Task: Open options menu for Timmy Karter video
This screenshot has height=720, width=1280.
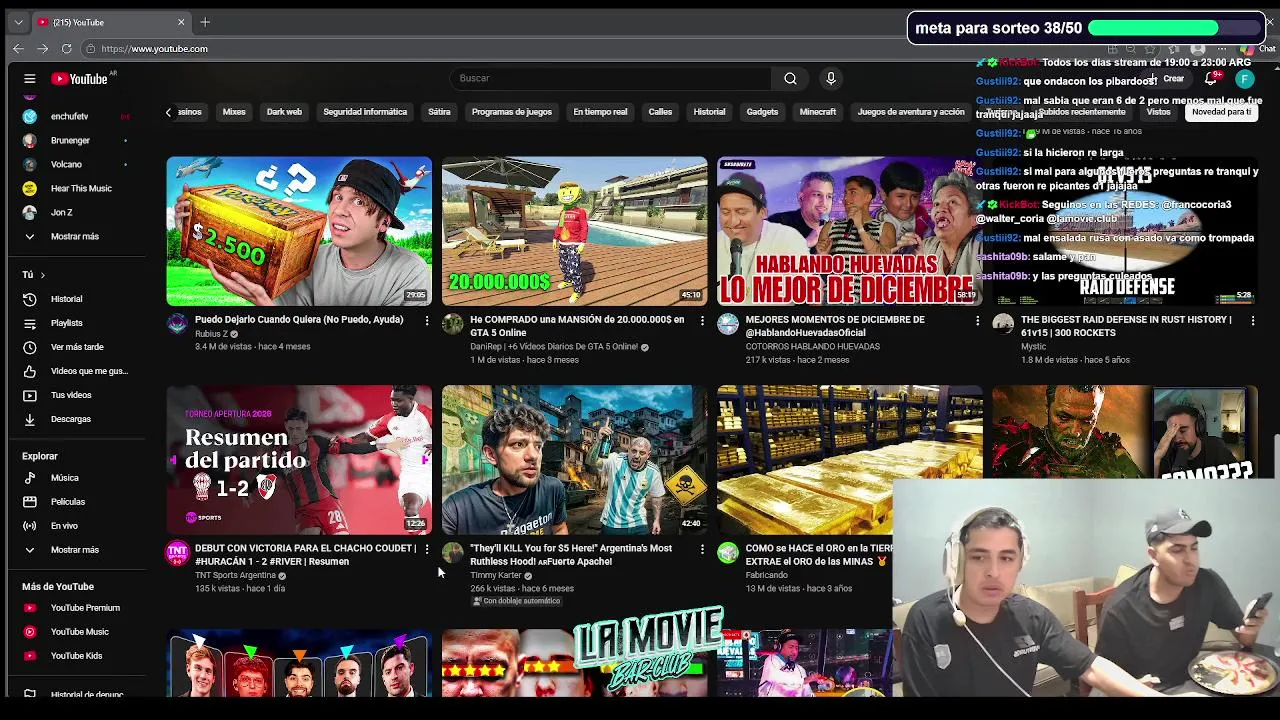Action: 702,549
